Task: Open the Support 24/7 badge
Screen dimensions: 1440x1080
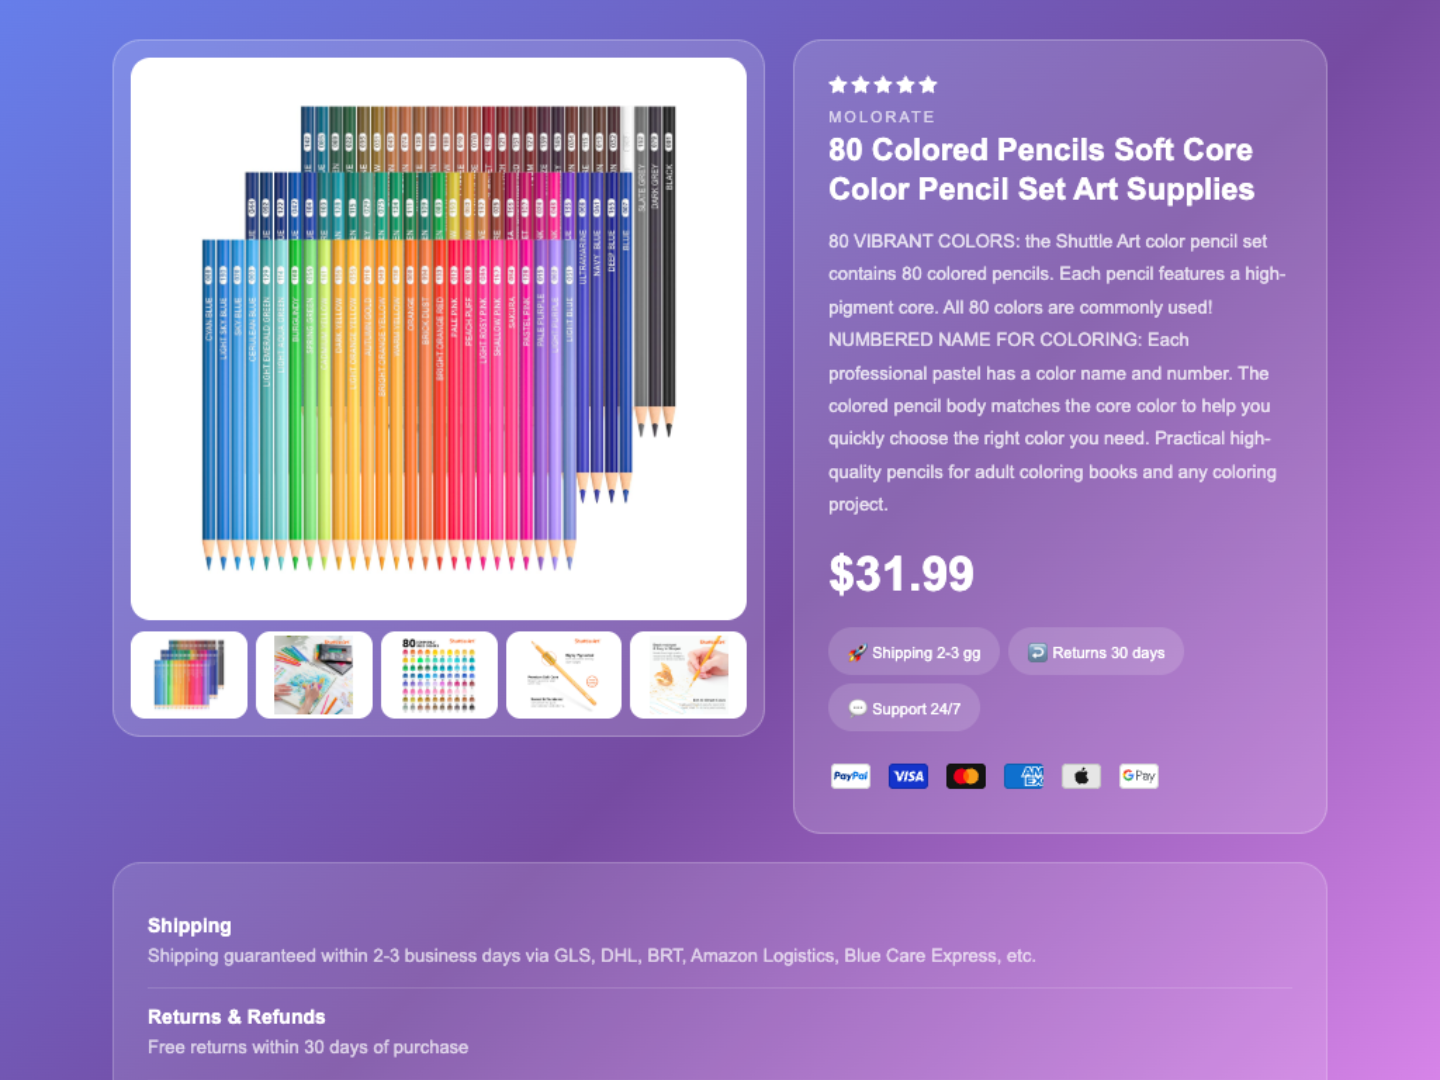Action: 904,708
